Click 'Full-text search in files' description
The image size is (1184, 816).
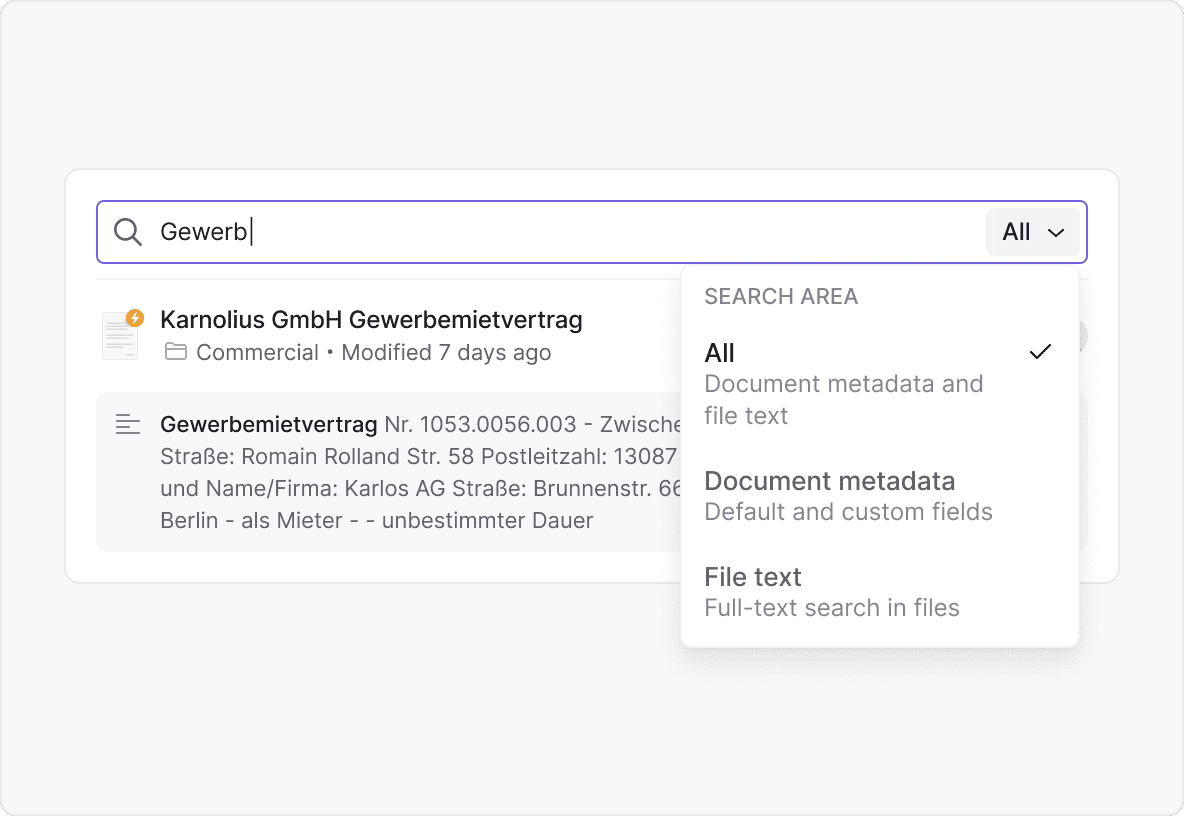click(x=832, y=608)
